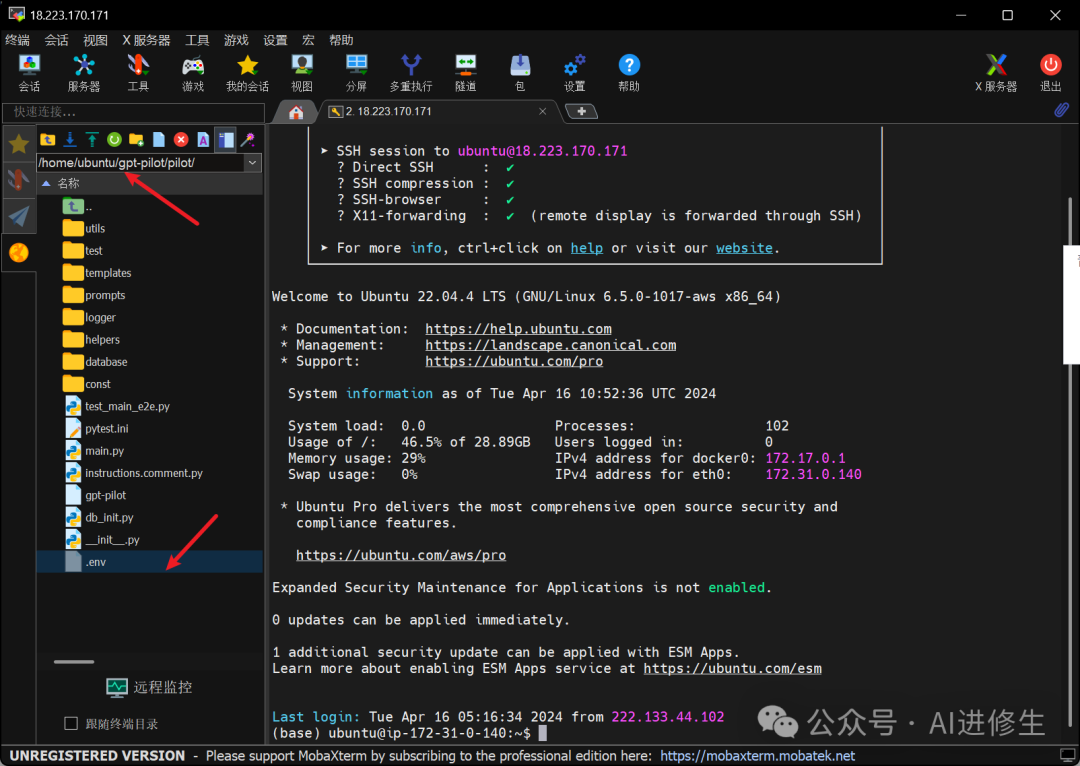
Task: Click the 名称 column sort arrow
Action: point(46,183)
